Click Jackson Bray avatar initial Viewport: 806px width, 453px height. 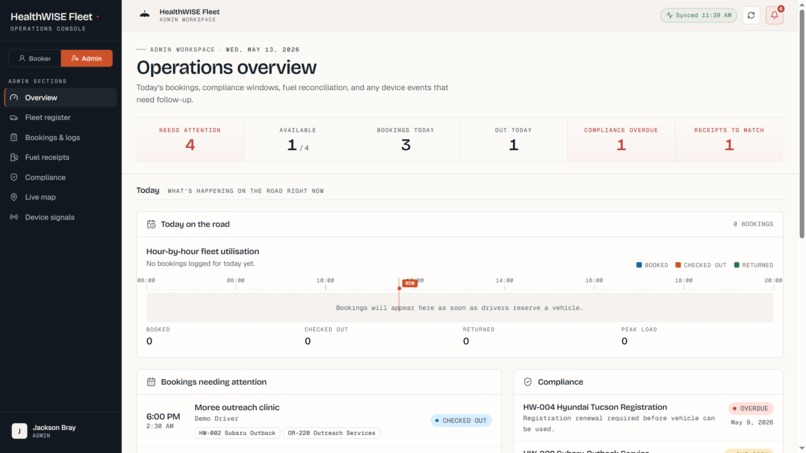point(20,431)
